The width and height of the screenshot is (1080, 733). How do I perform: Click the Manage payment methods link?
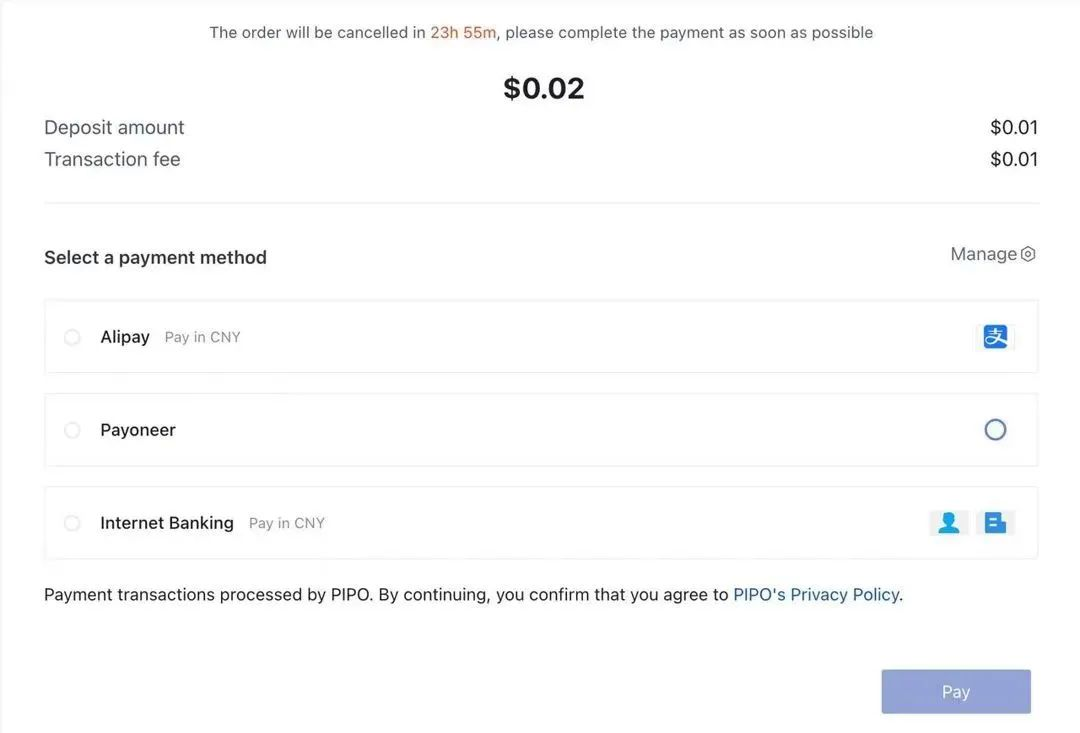(983, 254)
